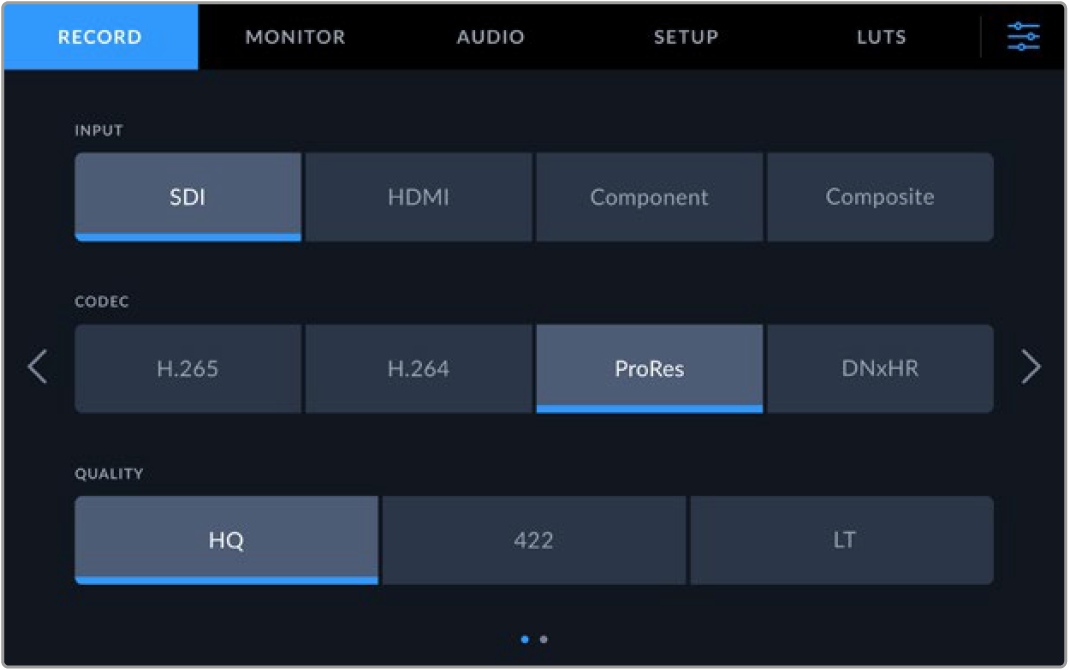
Task: Choose Component input
Action: point(649,197)
